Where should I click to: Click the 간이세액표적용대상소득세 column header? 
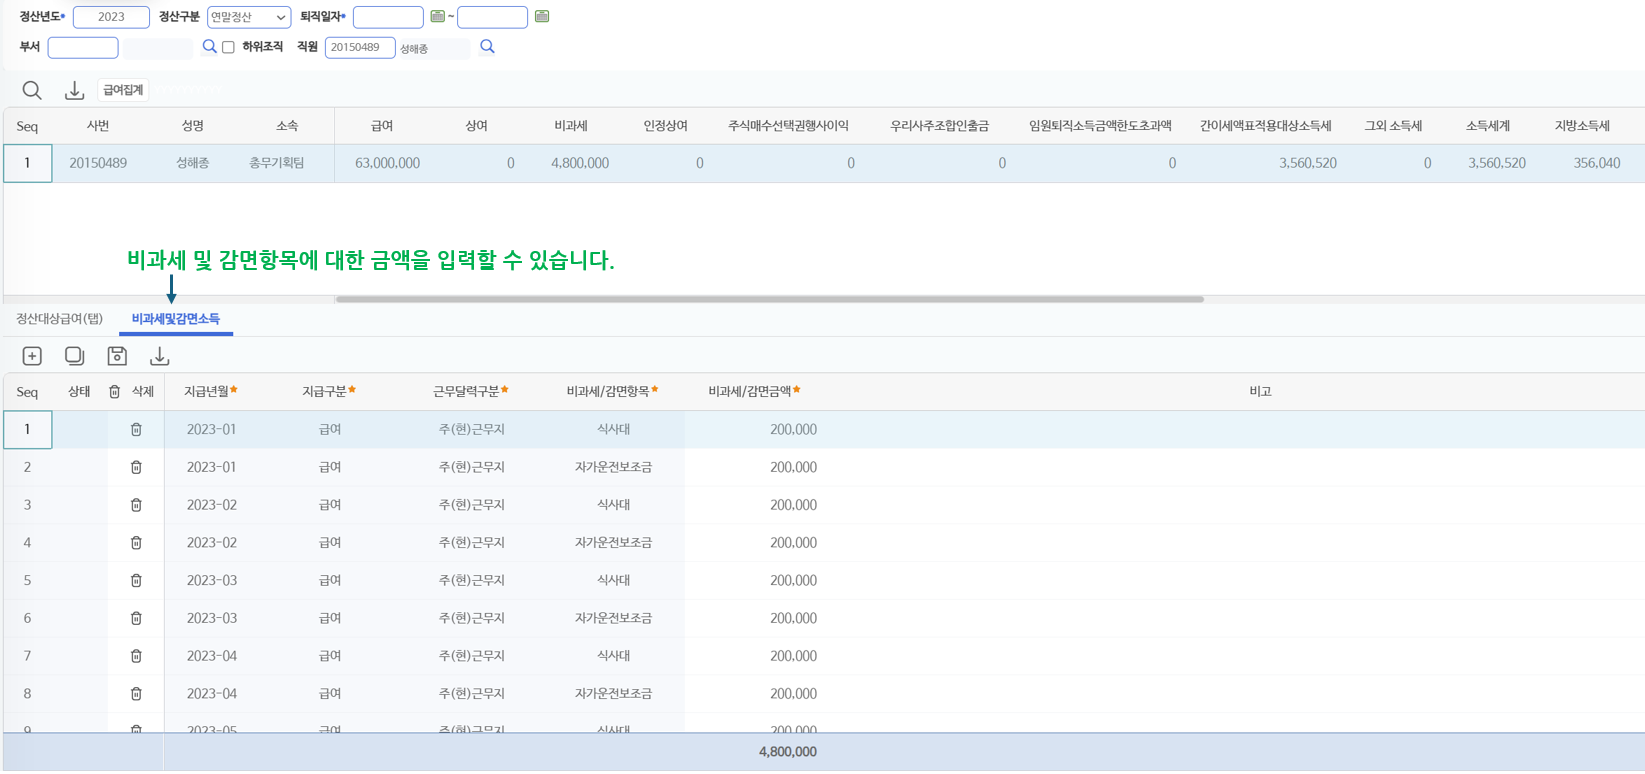click(x=1265, y=126)
